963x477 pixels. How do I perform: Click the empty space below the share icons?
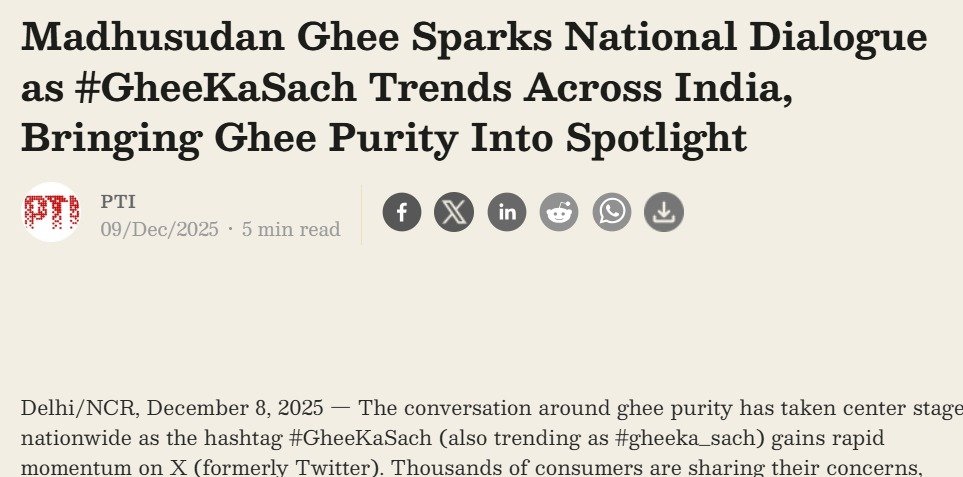[532, 307]
